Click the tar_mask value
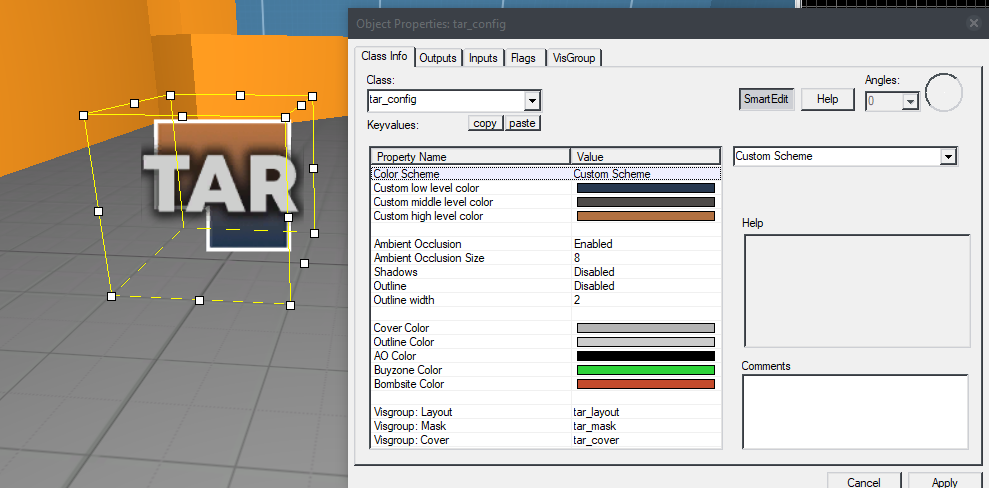Viewport: 989px width, 488px height. click(595, 426)
